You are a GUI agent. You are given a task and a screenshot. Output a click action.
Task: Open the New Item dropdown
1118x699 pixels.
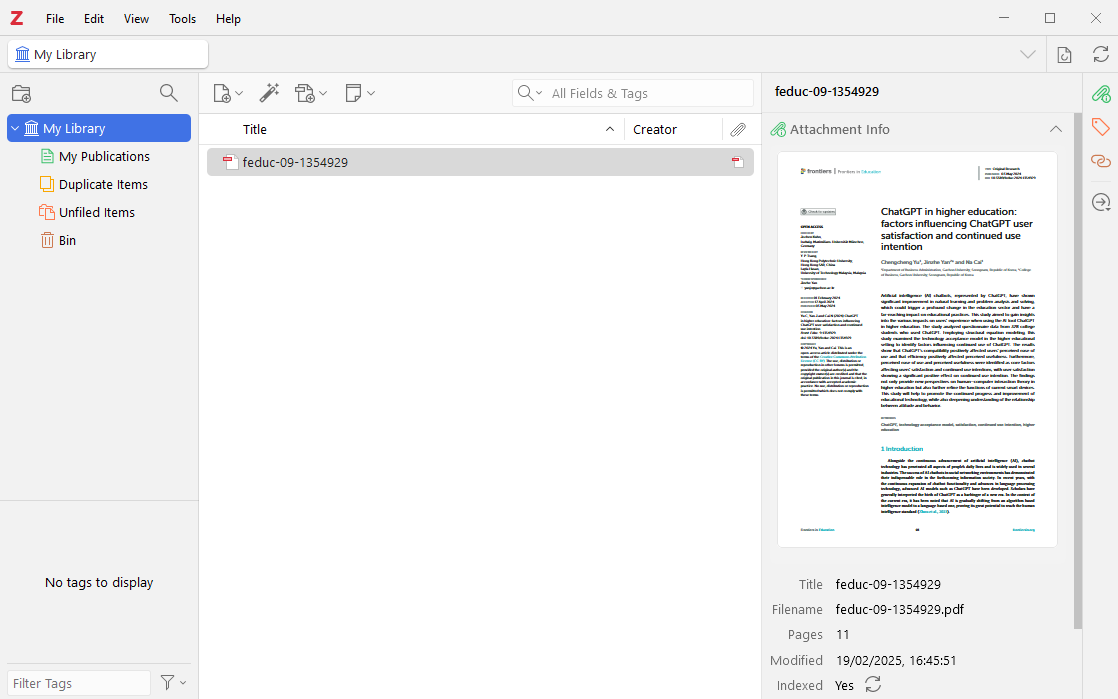coord(228,93)
